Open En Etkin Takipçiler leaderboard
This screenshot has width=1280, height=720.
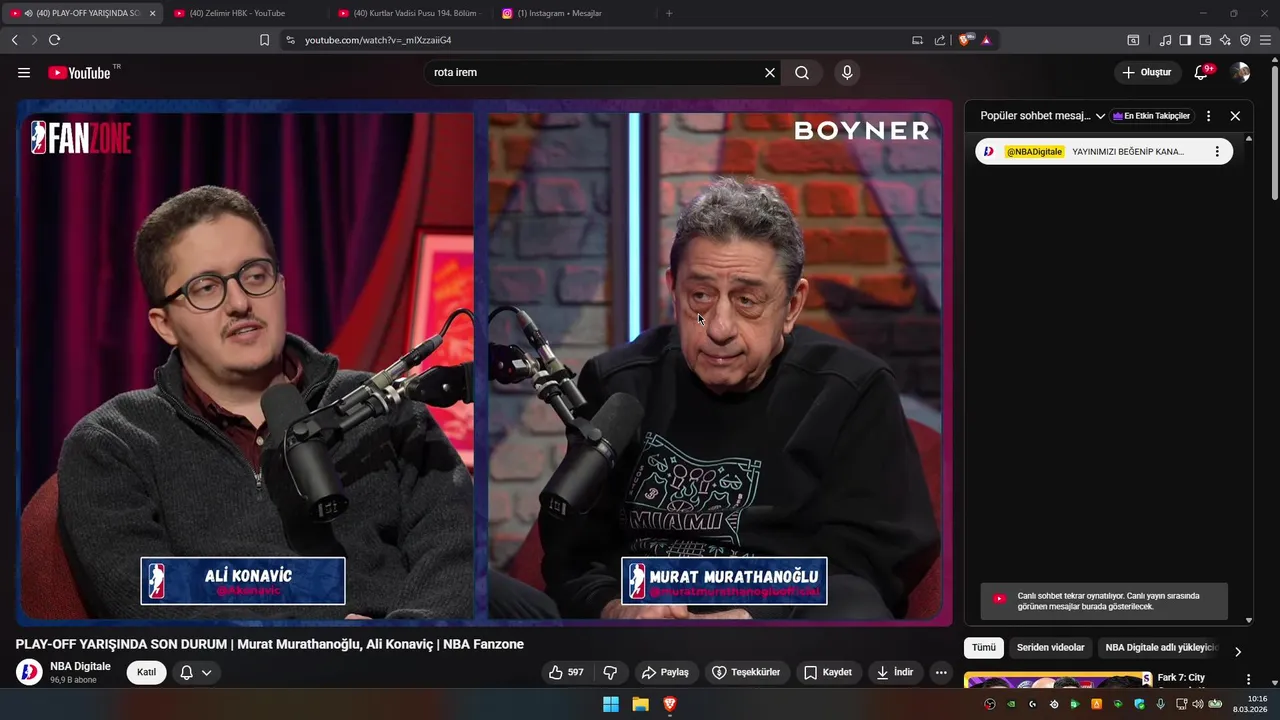click(x=1152, y=116)
